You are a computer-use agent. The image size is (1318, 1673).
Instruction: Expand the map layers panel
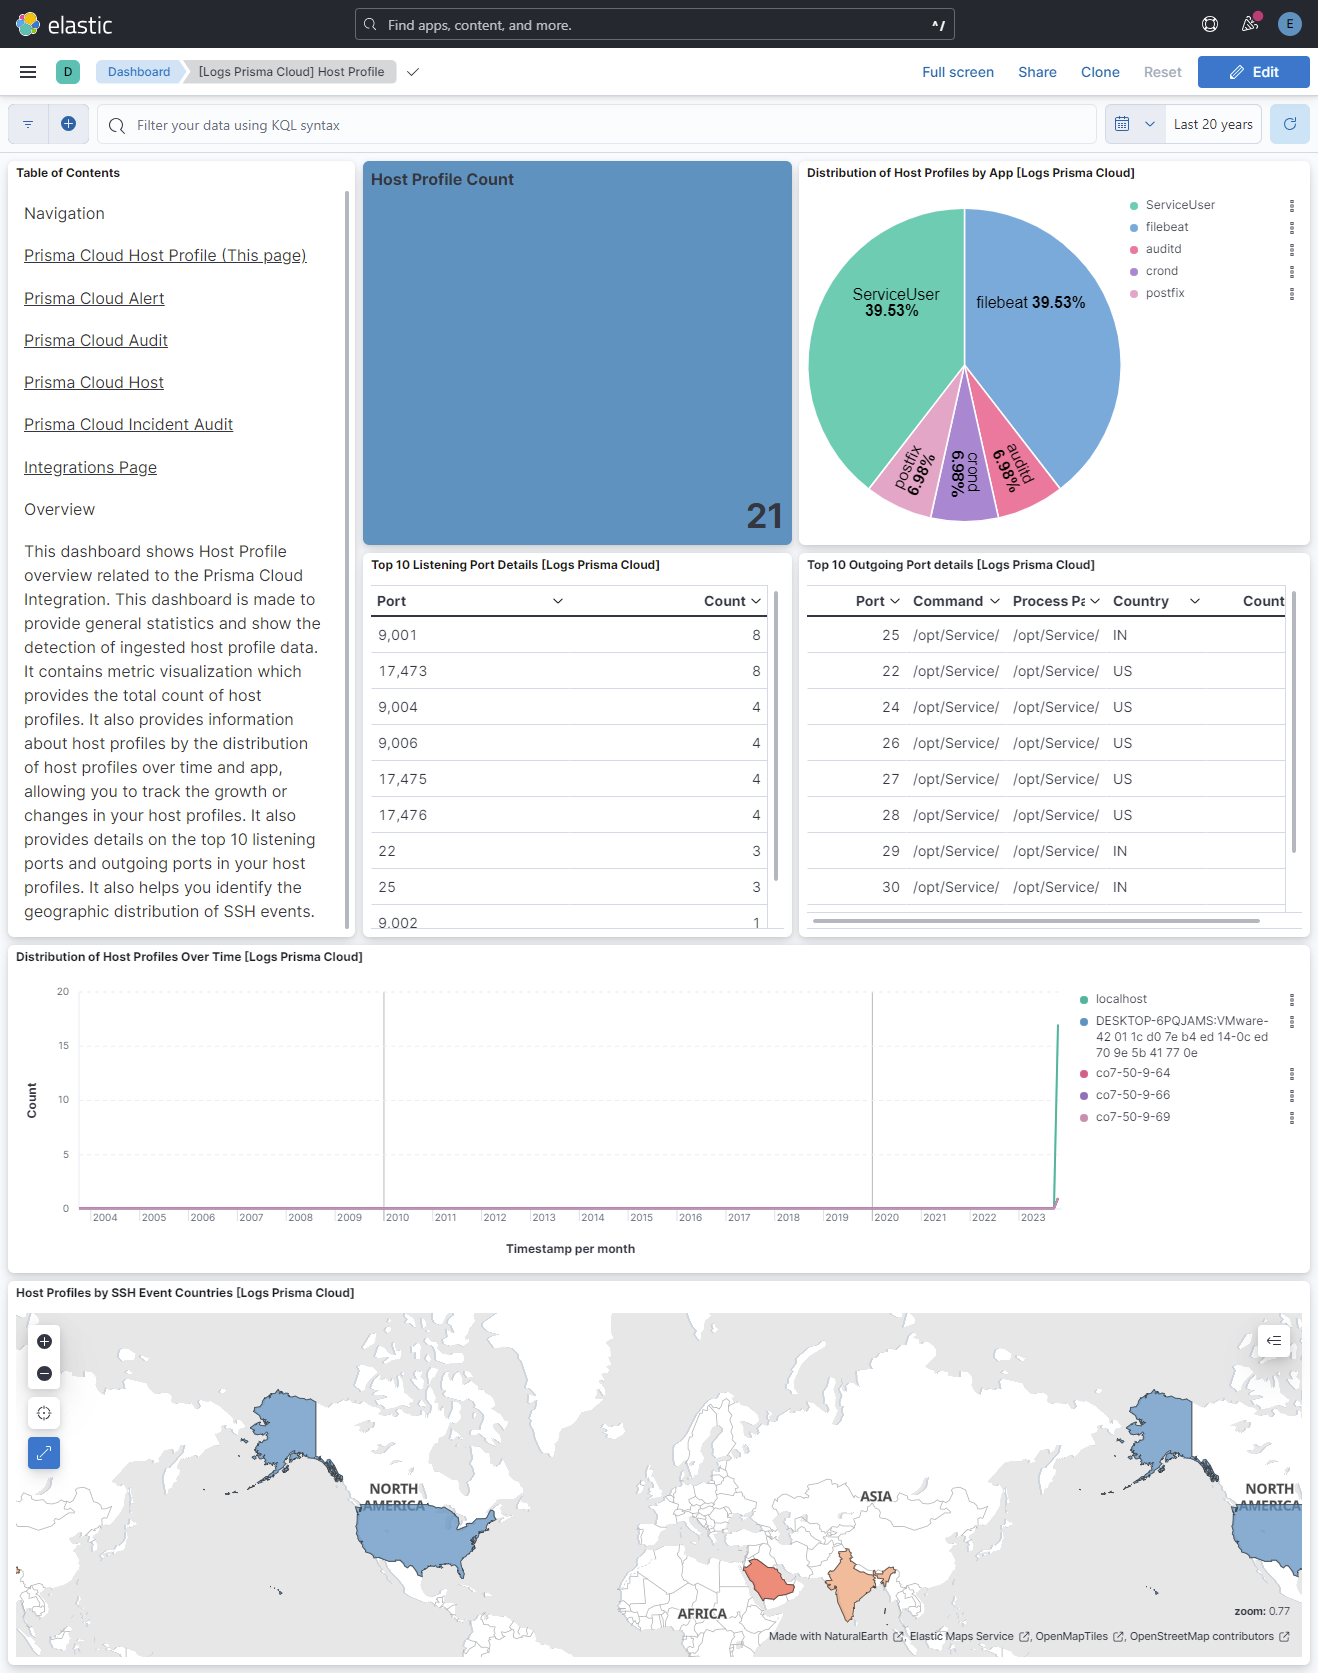pos(1273,1340)
